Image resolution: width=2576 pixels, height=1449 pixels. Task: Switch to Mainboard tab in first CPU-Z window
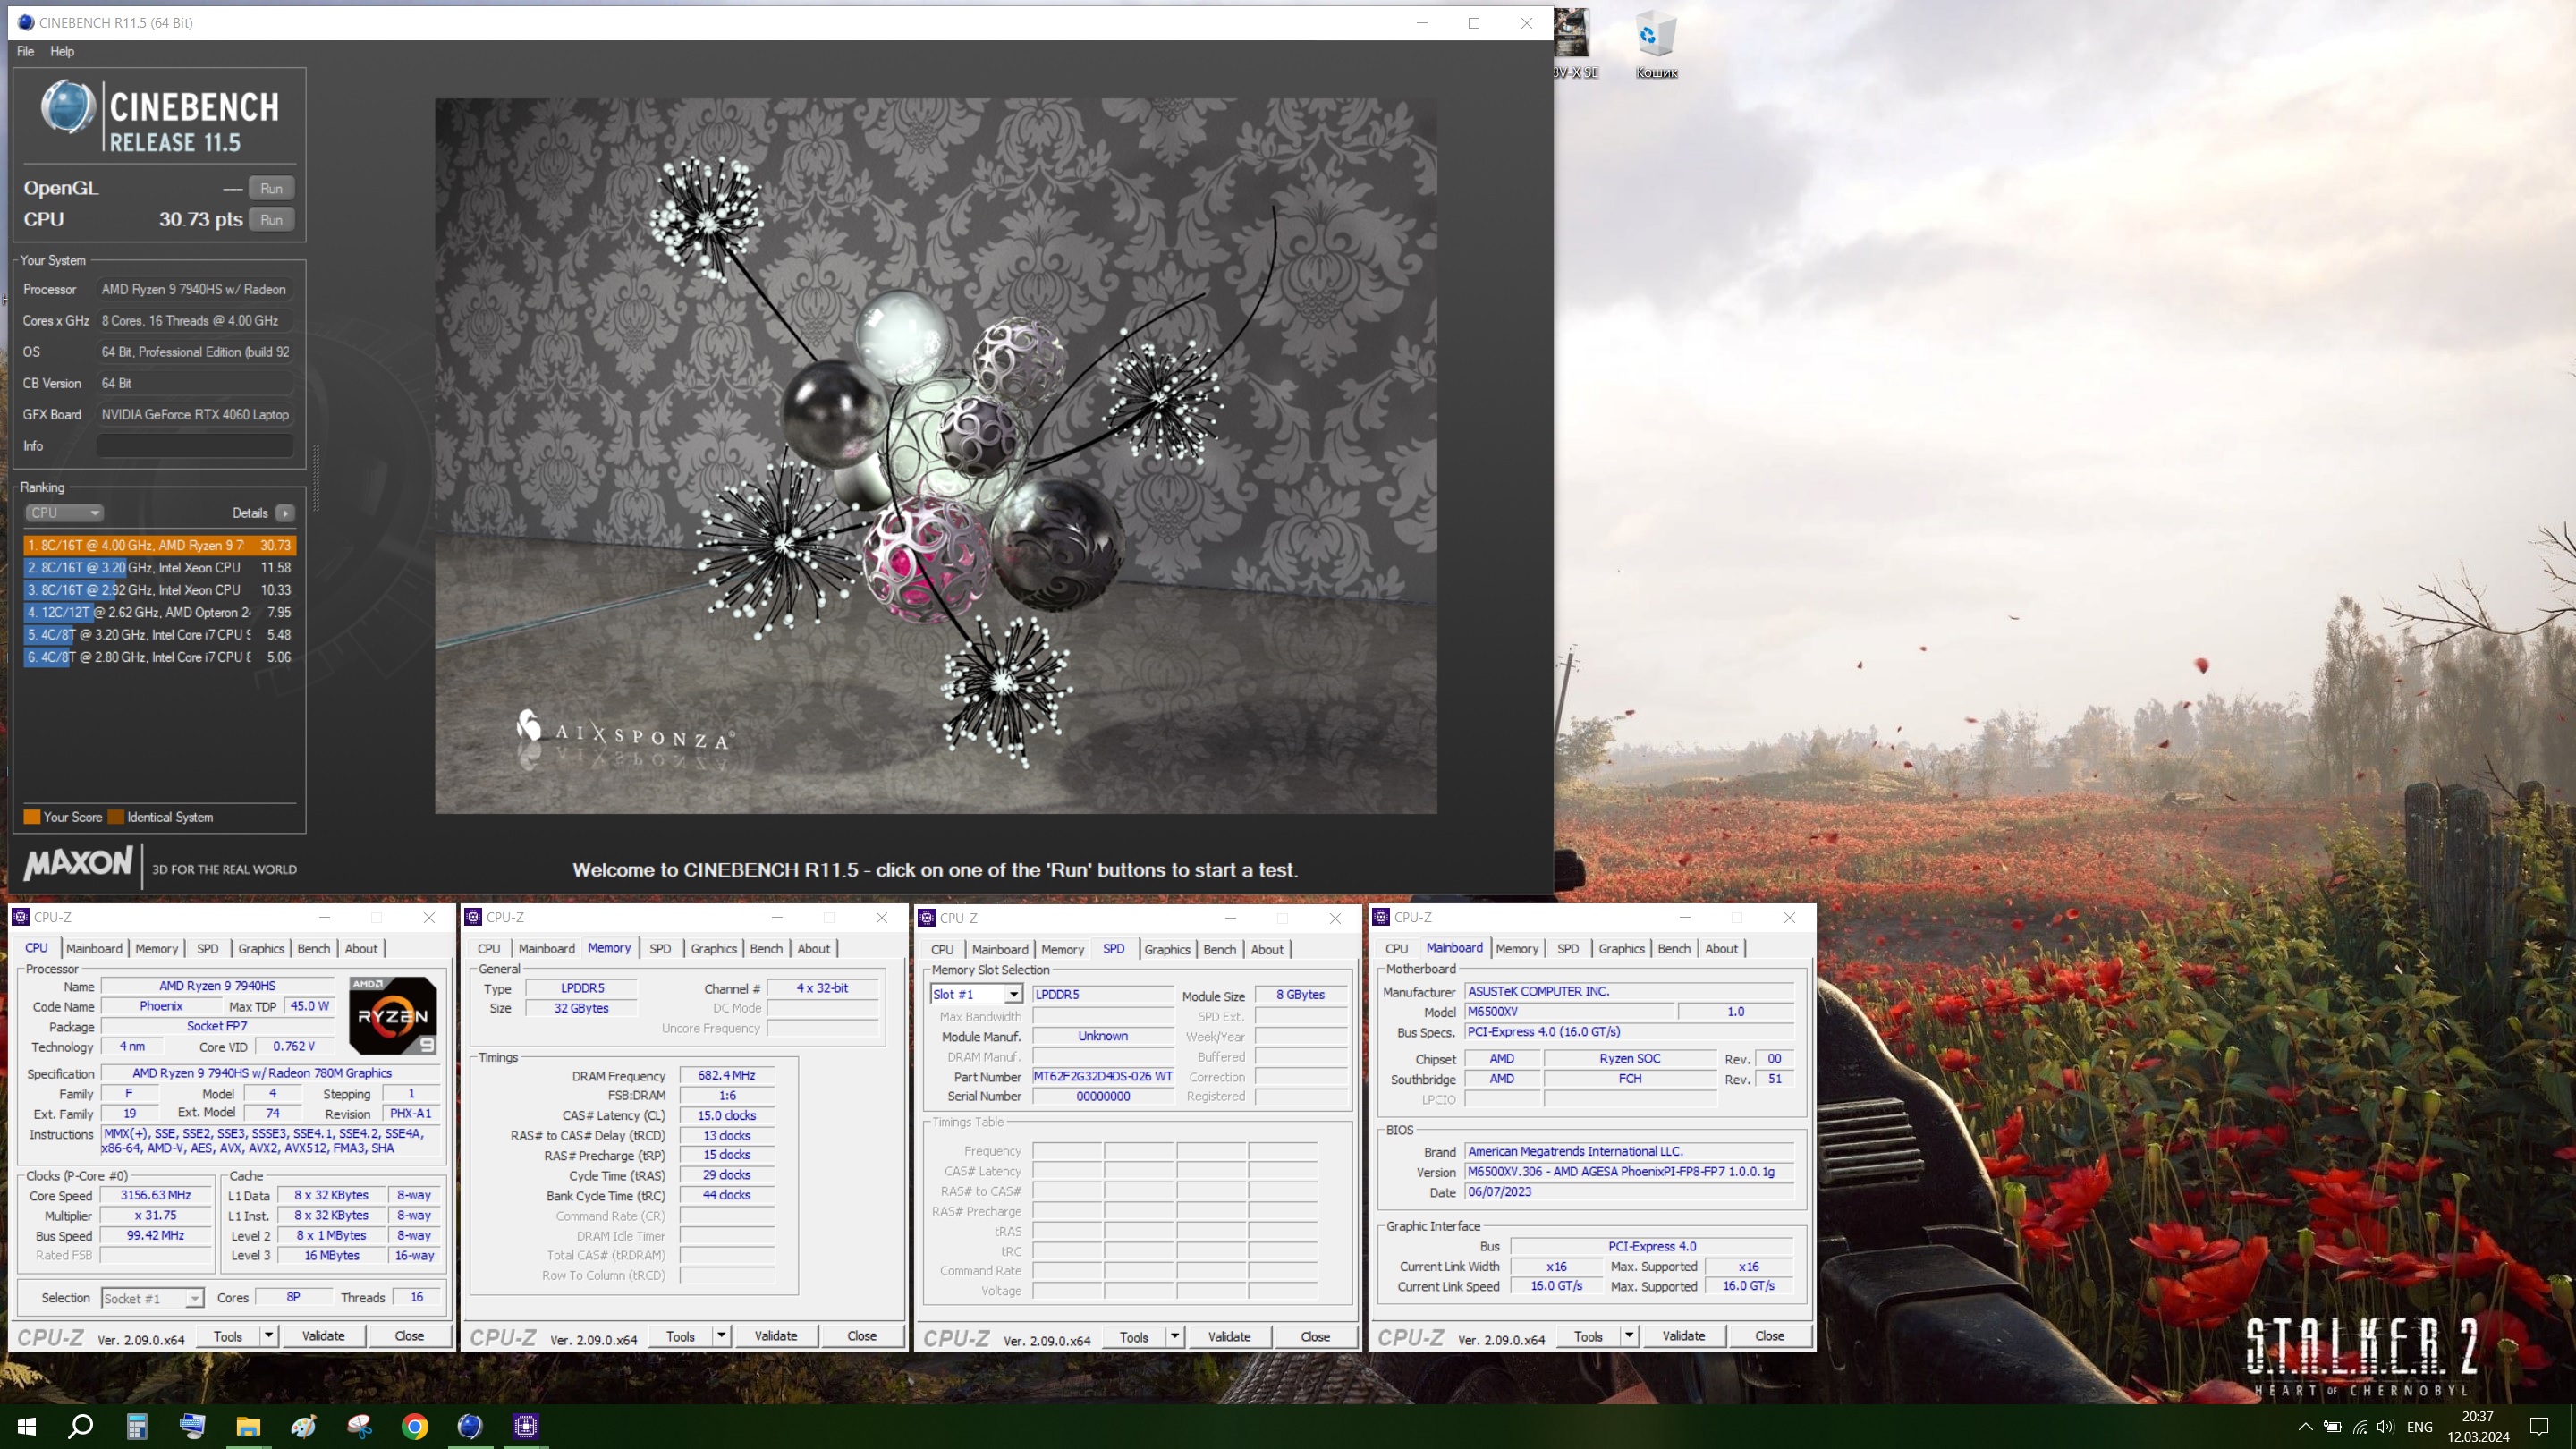tap(94, 949)
